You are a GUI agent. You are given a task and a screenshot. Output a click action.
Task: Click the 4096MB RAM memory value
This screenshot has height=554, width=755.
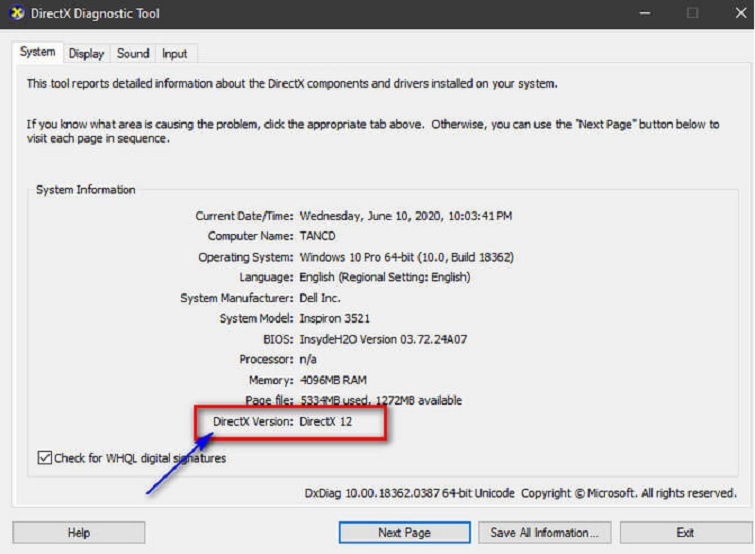[x=335, y=380]
